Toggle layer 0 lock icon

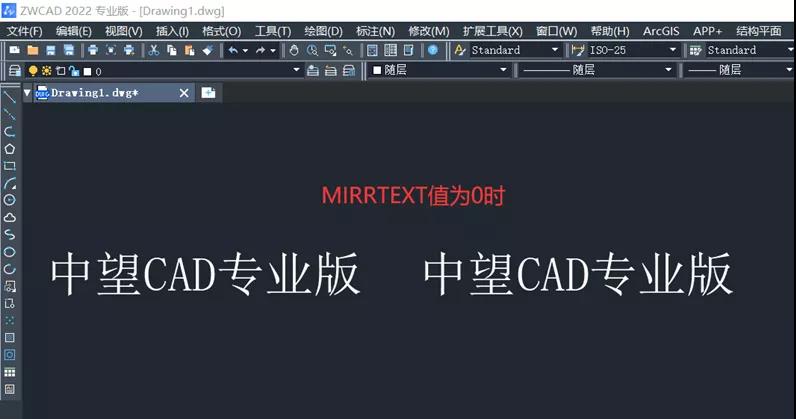click(74, 71)
